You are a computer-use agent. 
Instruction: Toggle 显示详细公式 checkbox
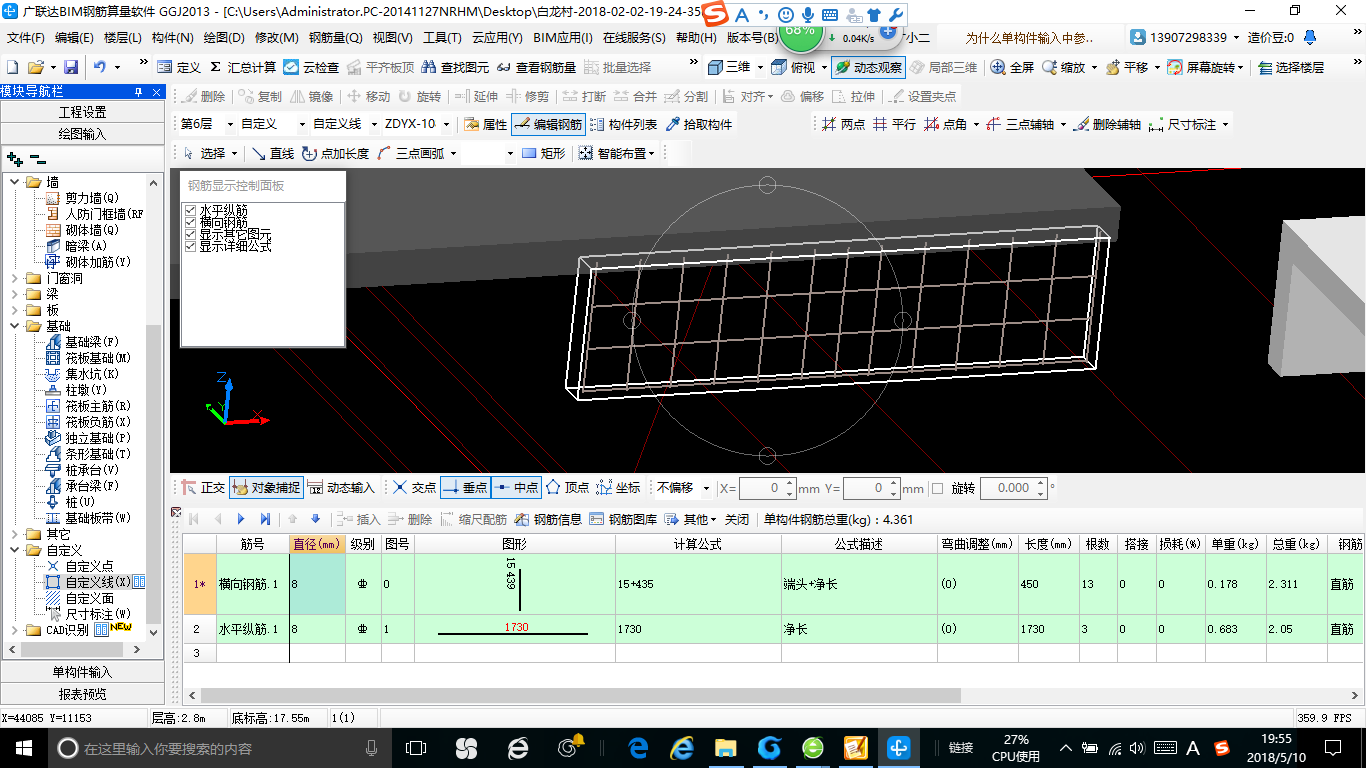point(191,246)
